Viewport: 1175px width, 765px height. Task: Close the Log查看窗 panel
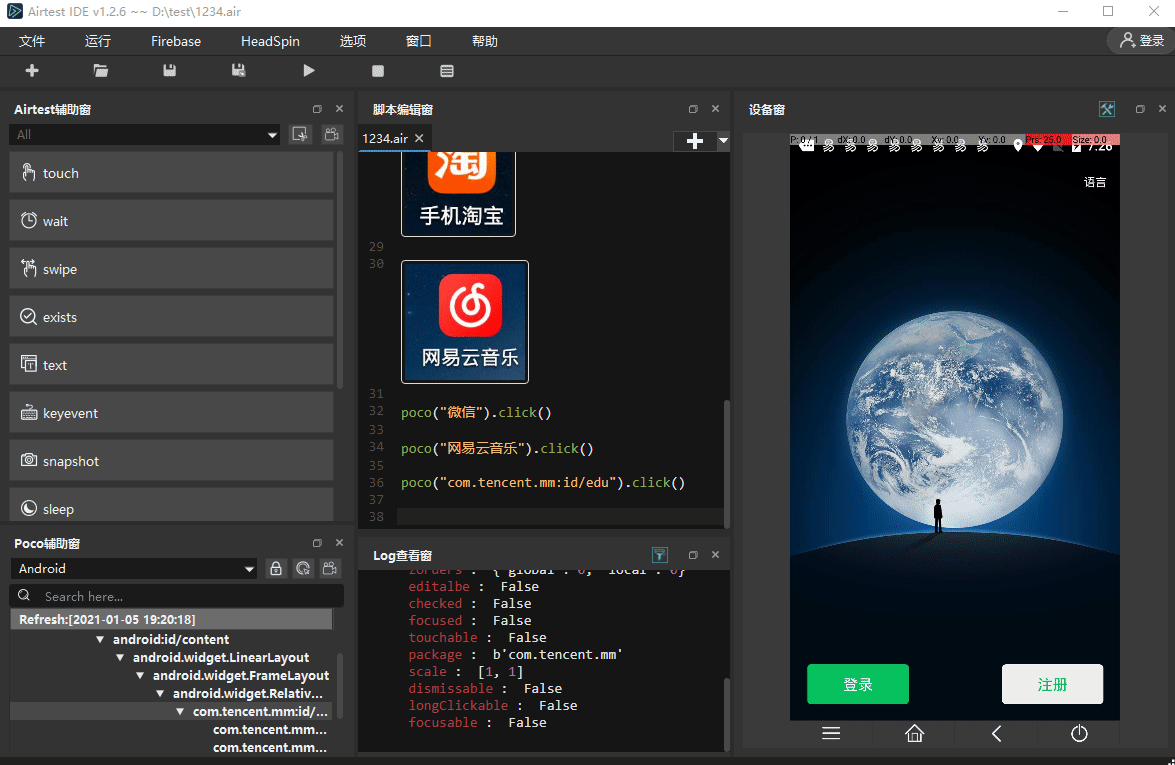point(716,555)
